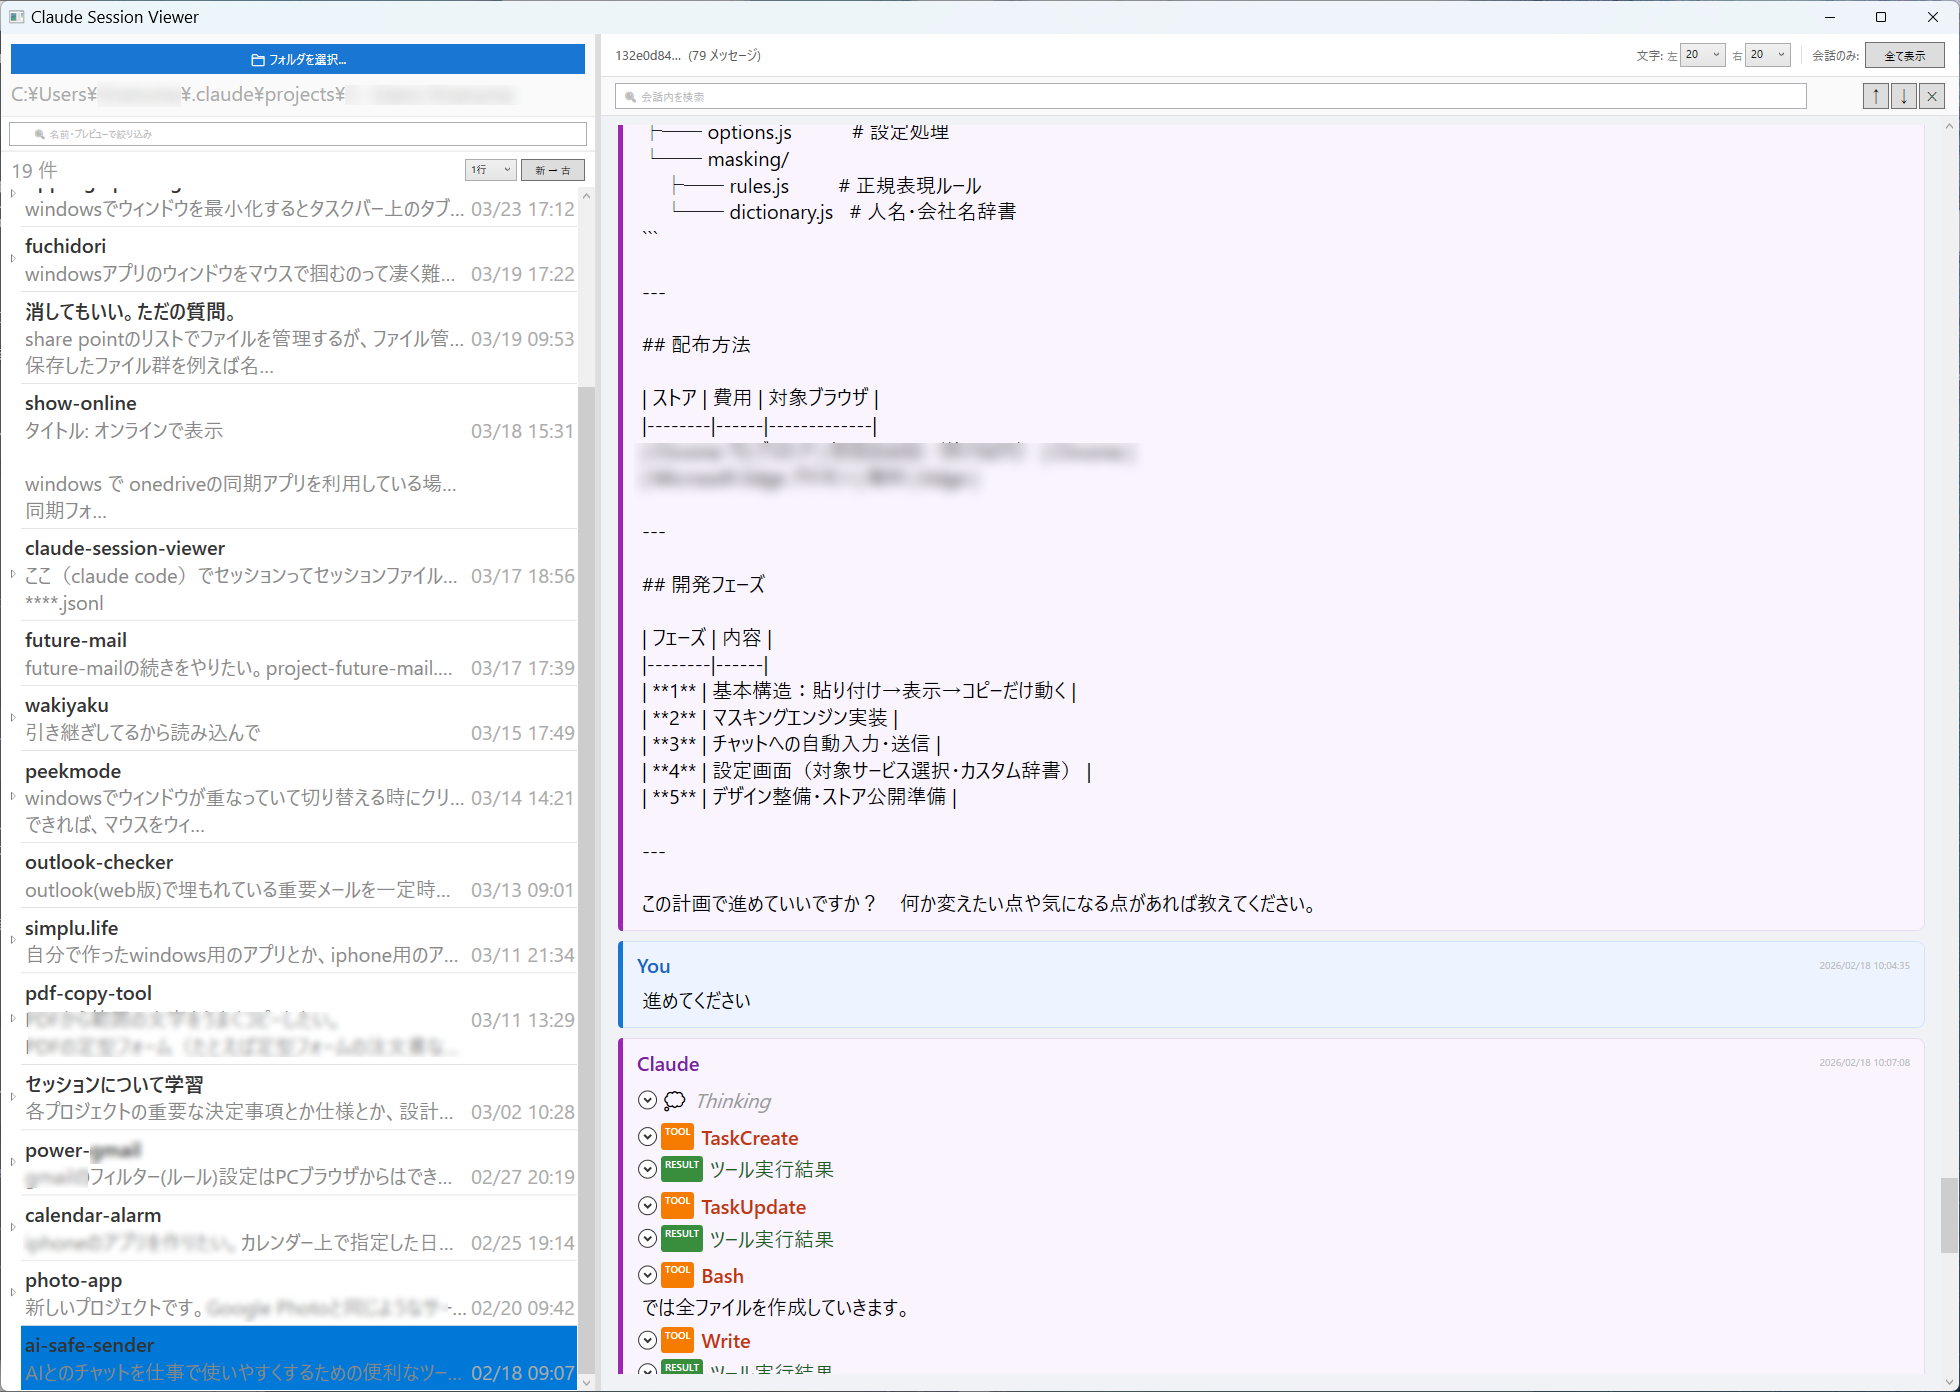Click the TaskCreate TOOL badge
This screenshot has height=1392, width=1960.
click(x=678, y=1135)
